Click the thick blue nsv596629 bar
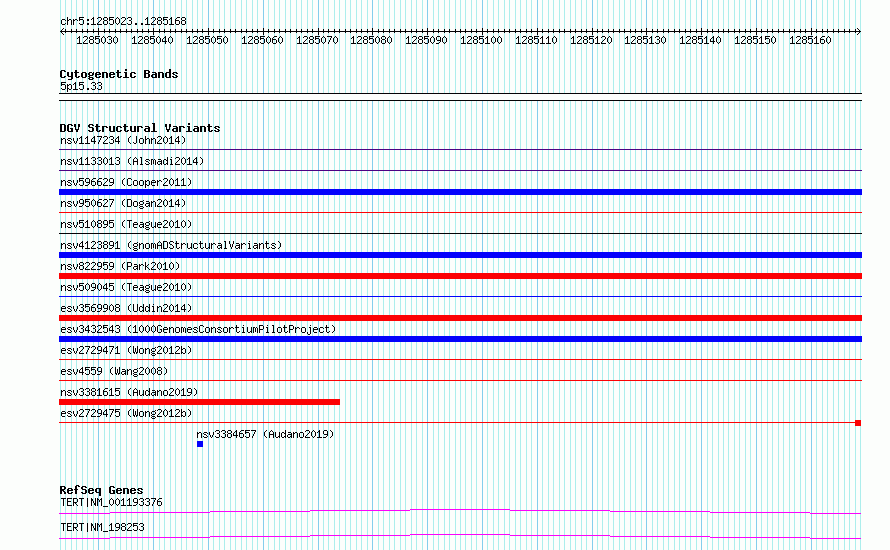Screen dimensions: 890x550 point(460,192)
